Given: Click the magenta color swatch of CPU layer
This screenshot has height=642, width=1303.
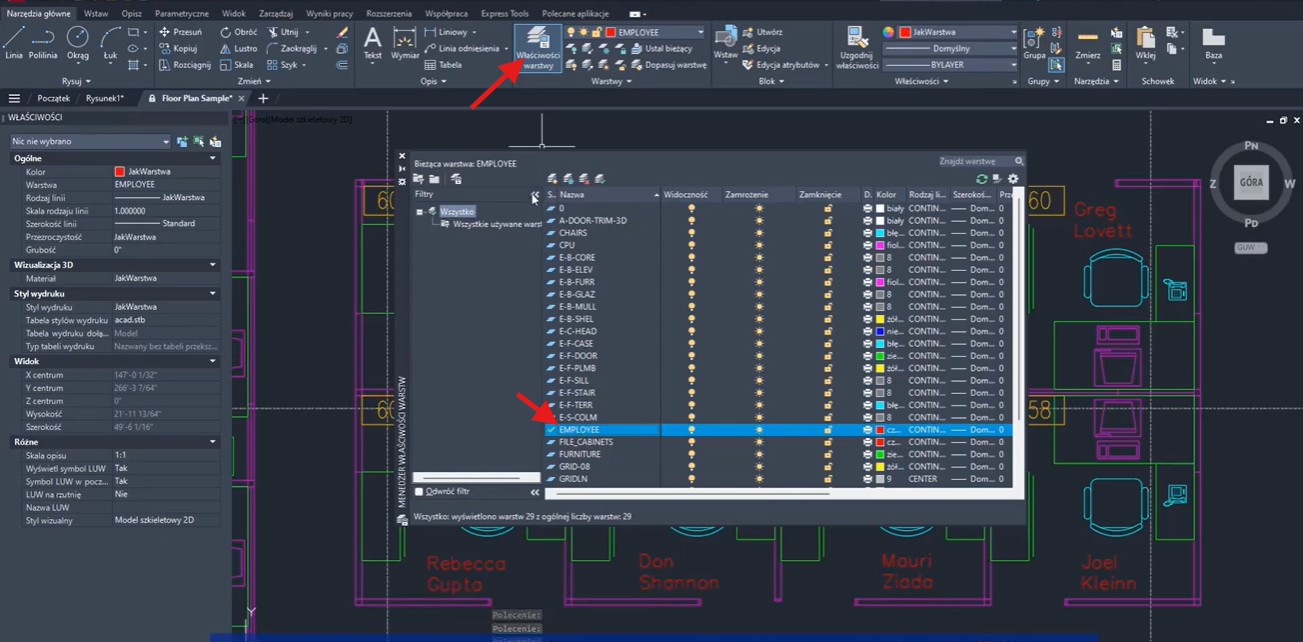Looking at the screenshot, I should (x=880, y=245).
